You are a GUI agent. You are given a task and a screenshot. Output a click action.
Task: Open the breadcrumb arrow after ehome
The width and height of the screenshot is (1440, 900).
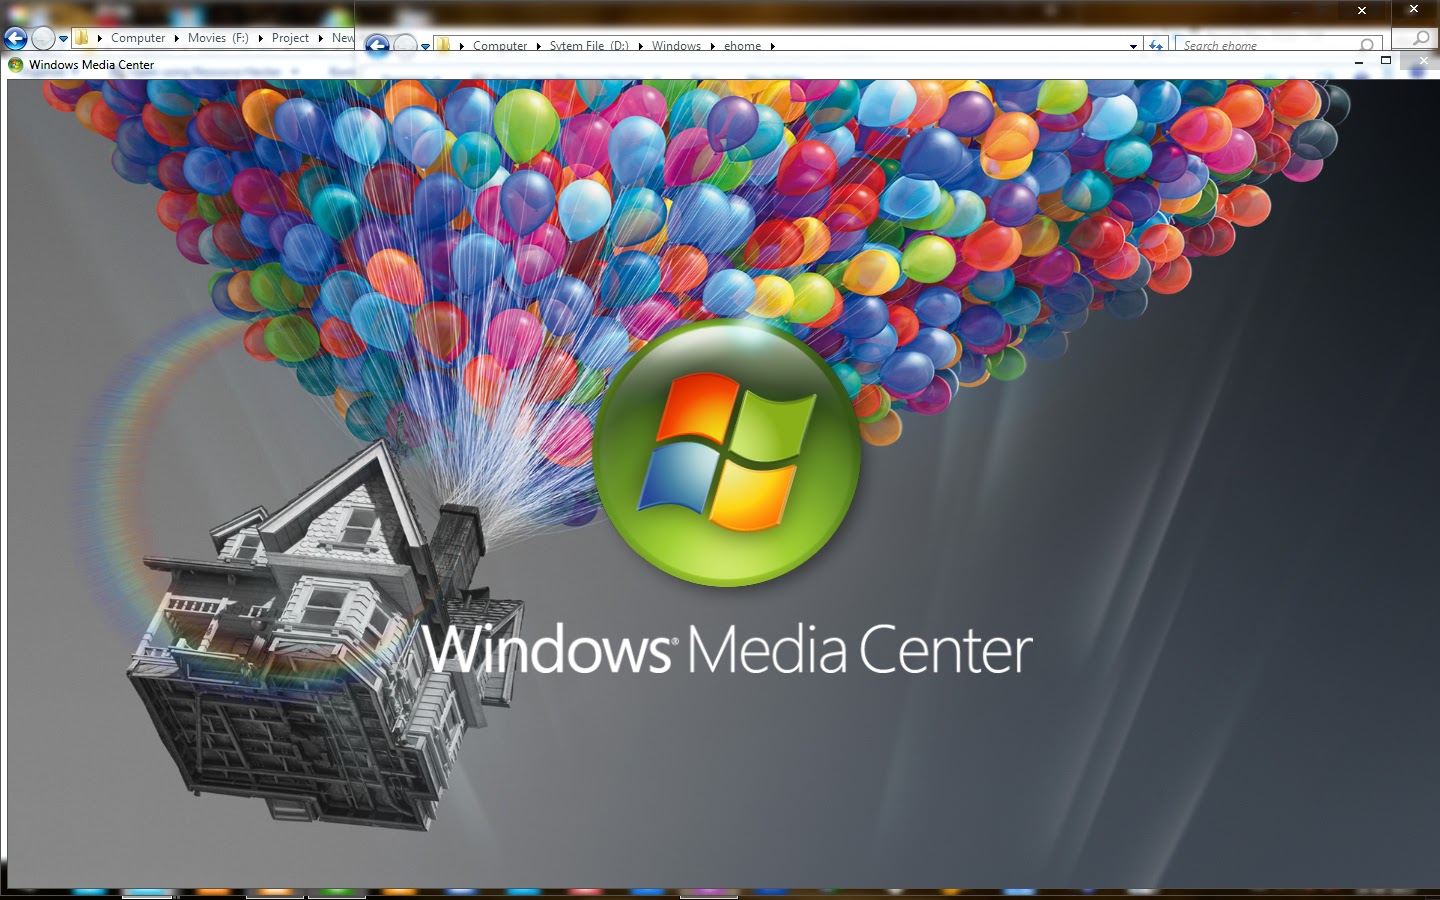coord(773,46)
